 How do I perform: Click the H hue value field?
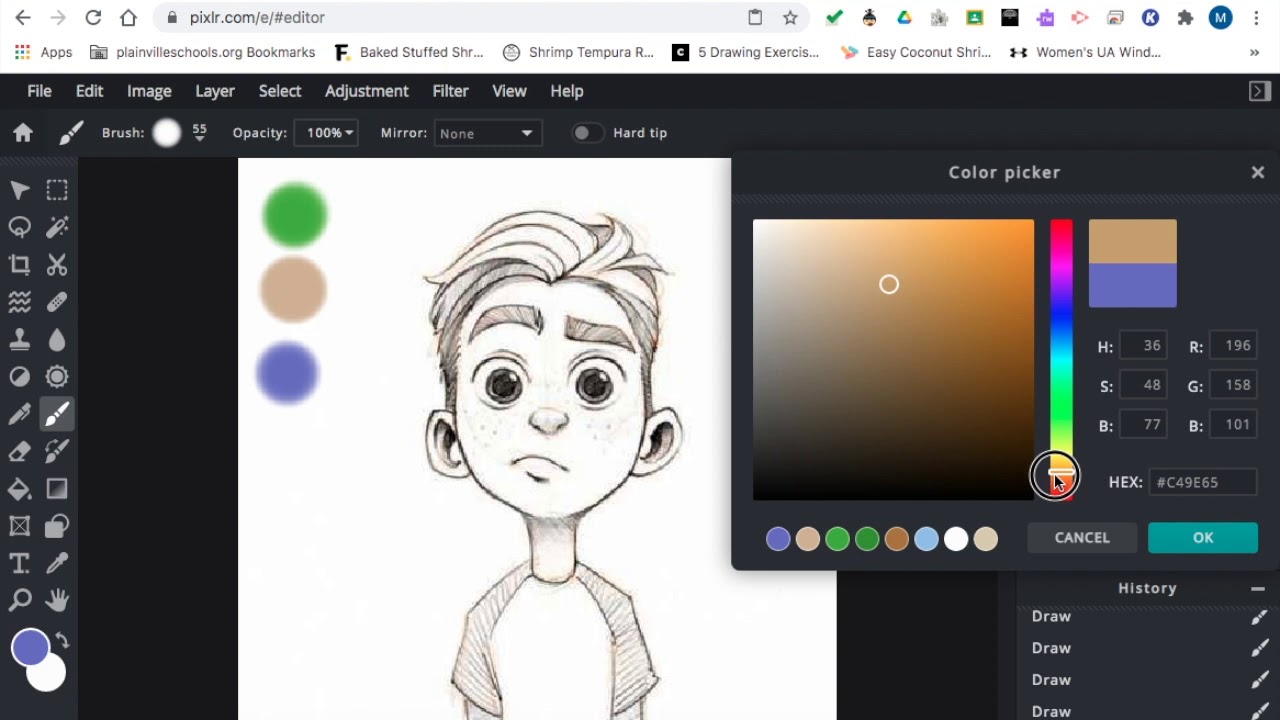pyautogui.click(x=1143, y=346)
